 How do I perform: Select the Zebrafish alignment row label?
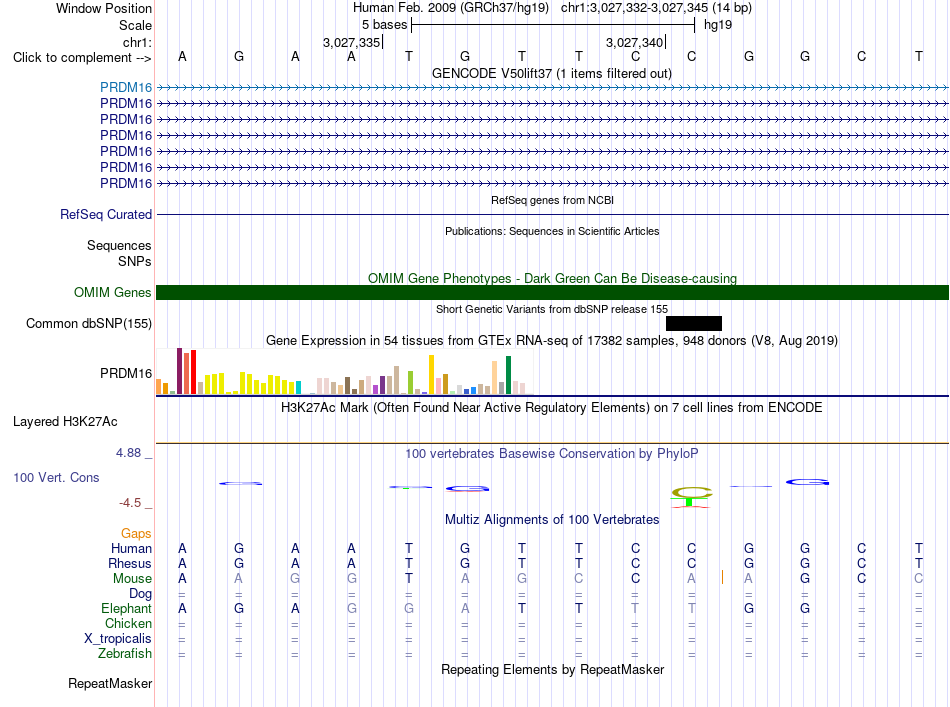[x=125, y=654]
